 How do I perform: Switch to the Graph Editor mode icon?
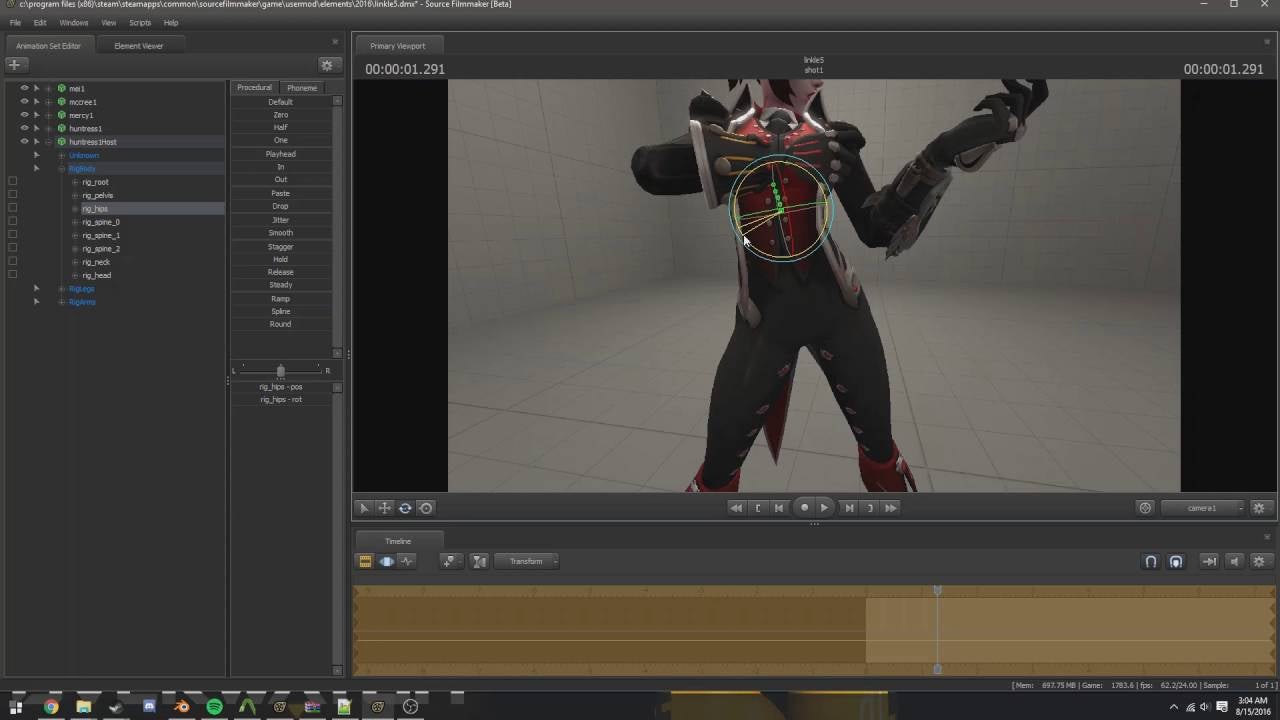[407, 561]
